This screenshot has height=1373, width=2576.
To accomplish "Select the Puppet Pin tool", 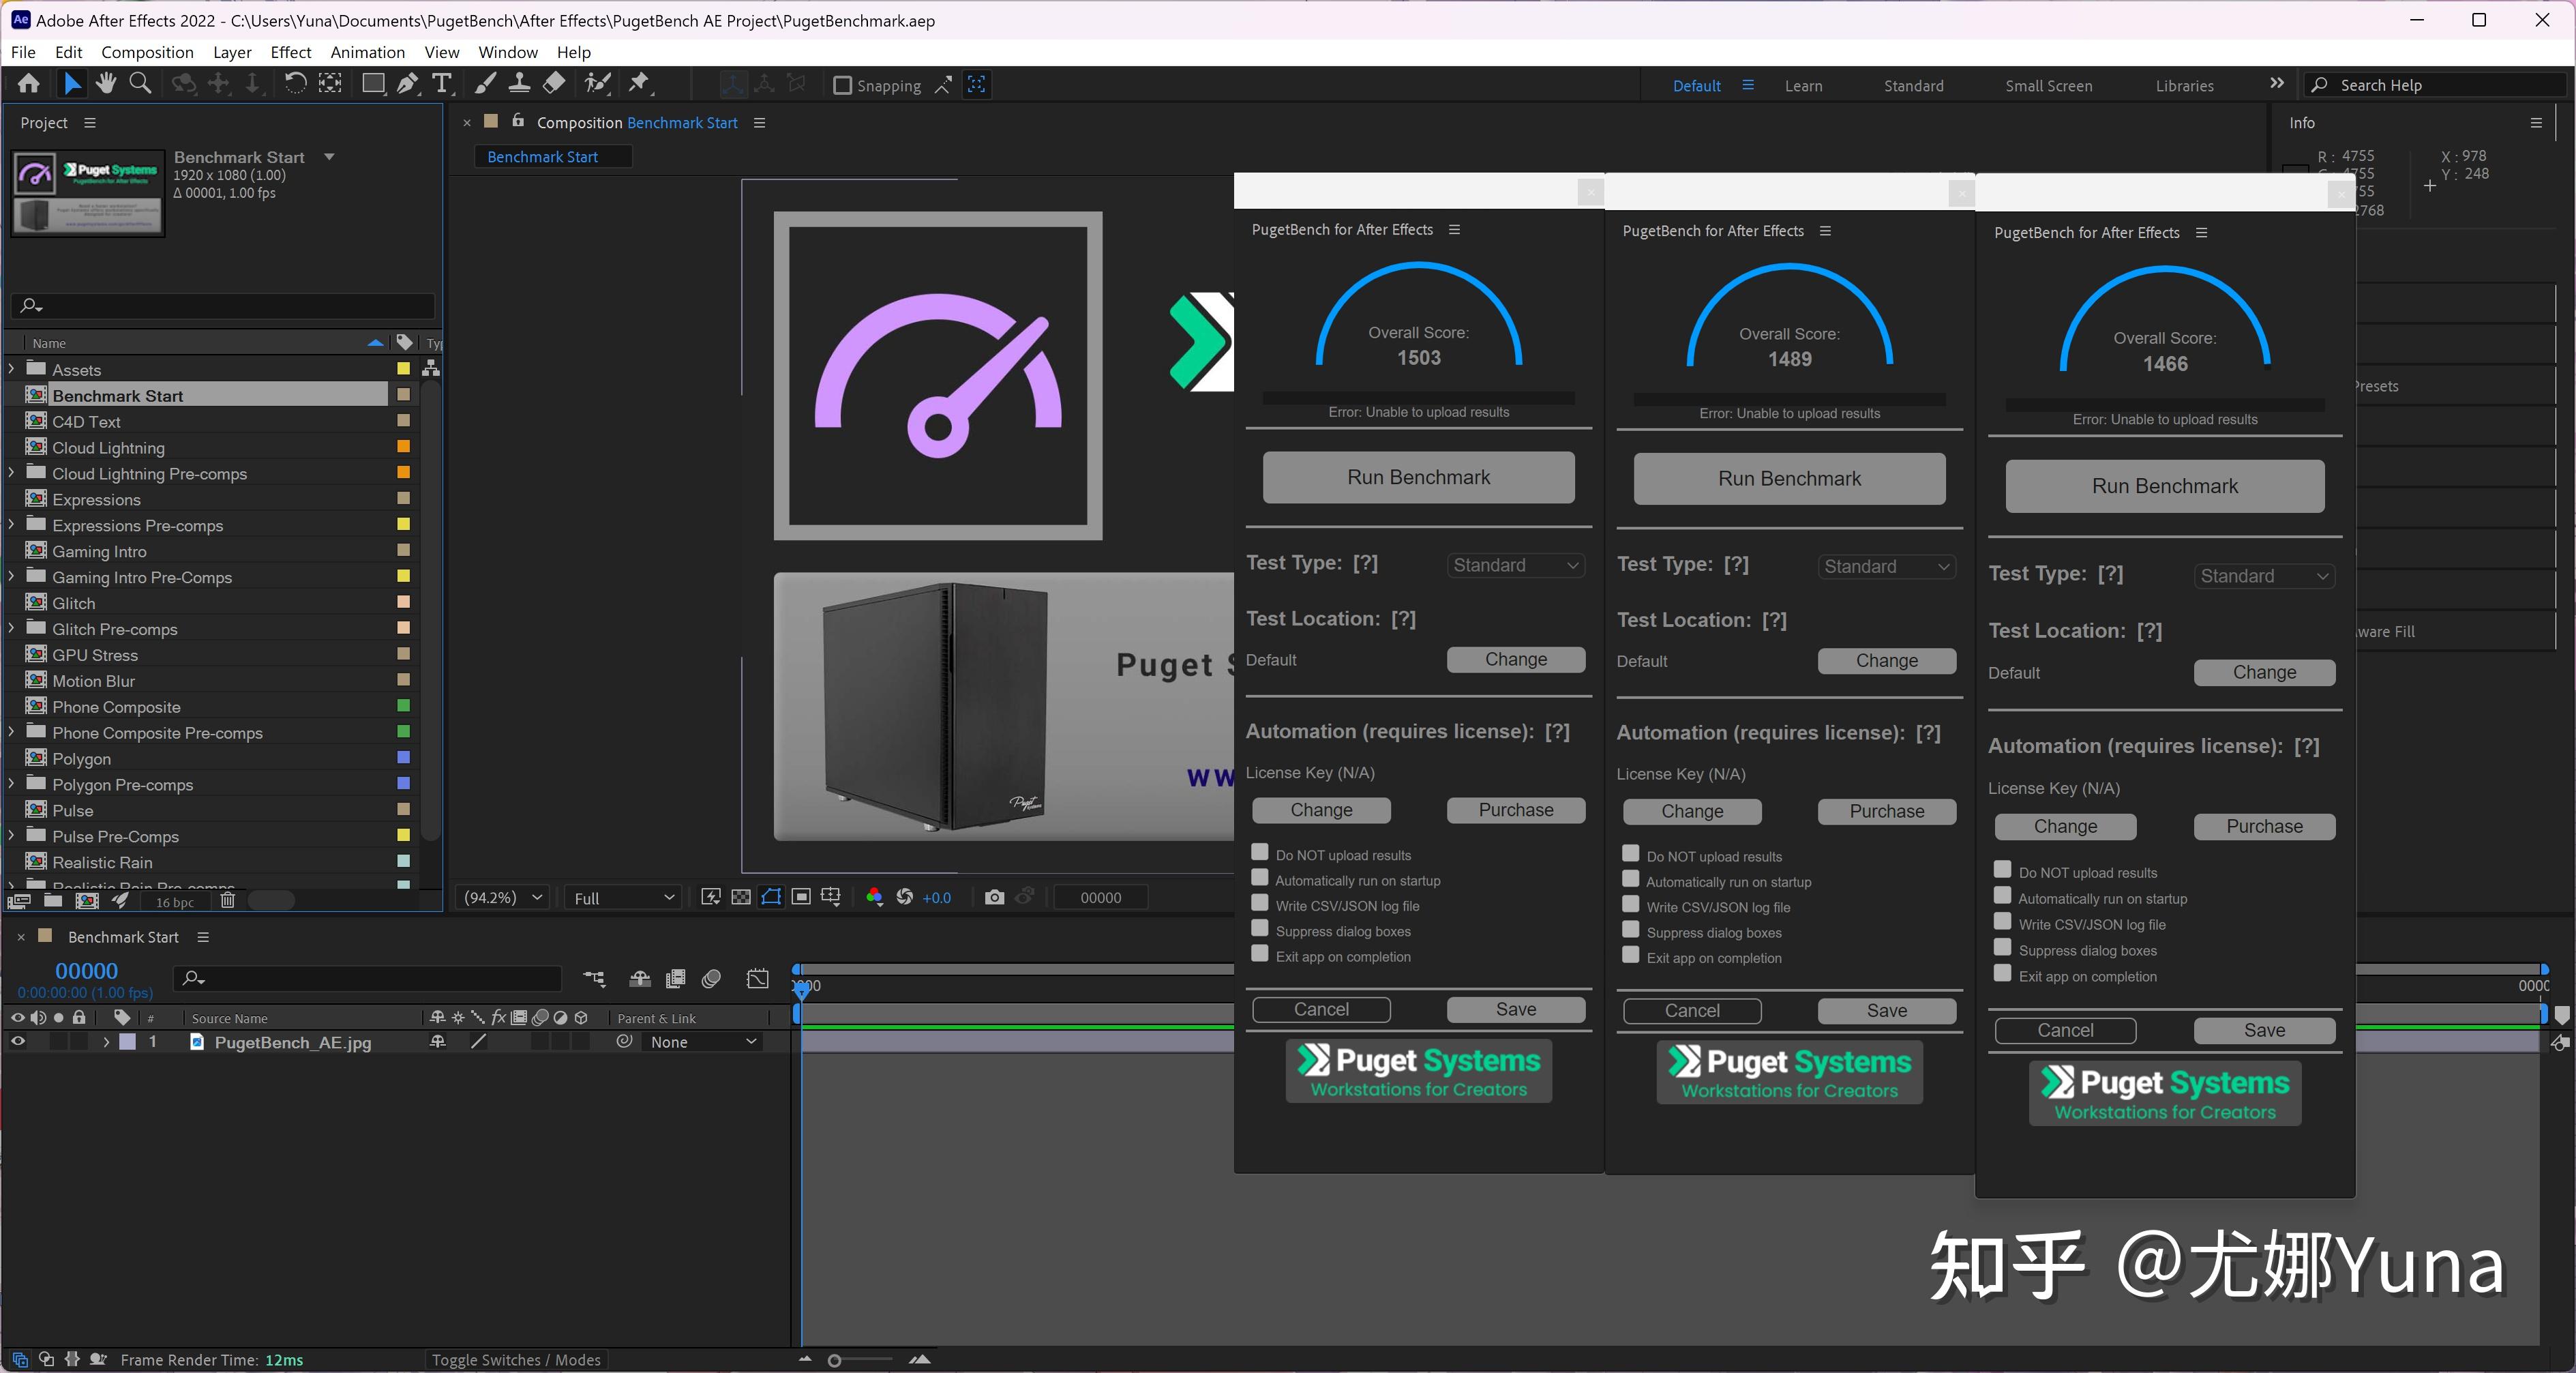I will [x=639, y=84].
